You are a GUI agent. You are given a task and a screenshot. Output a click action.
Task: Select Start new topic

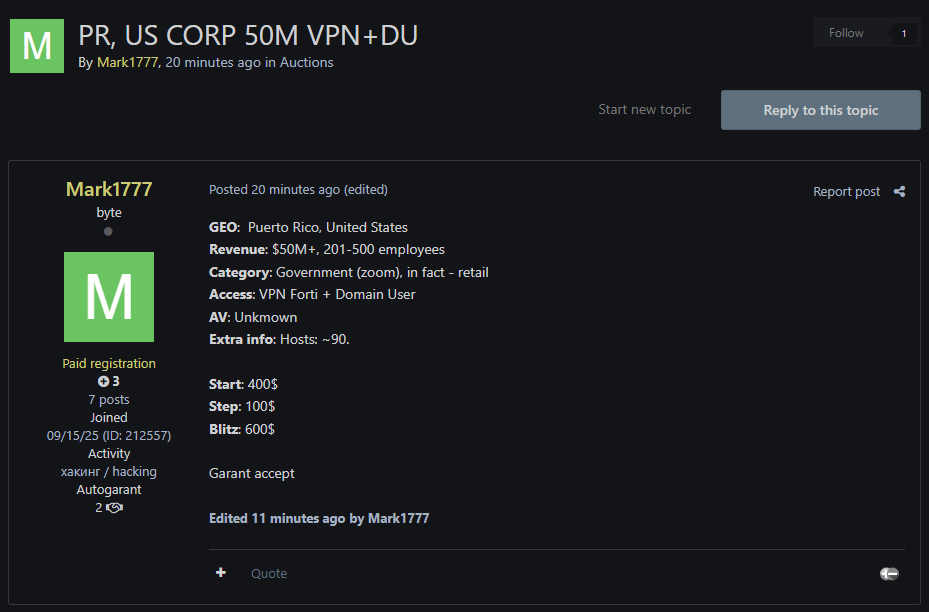[x=644, y=110]
